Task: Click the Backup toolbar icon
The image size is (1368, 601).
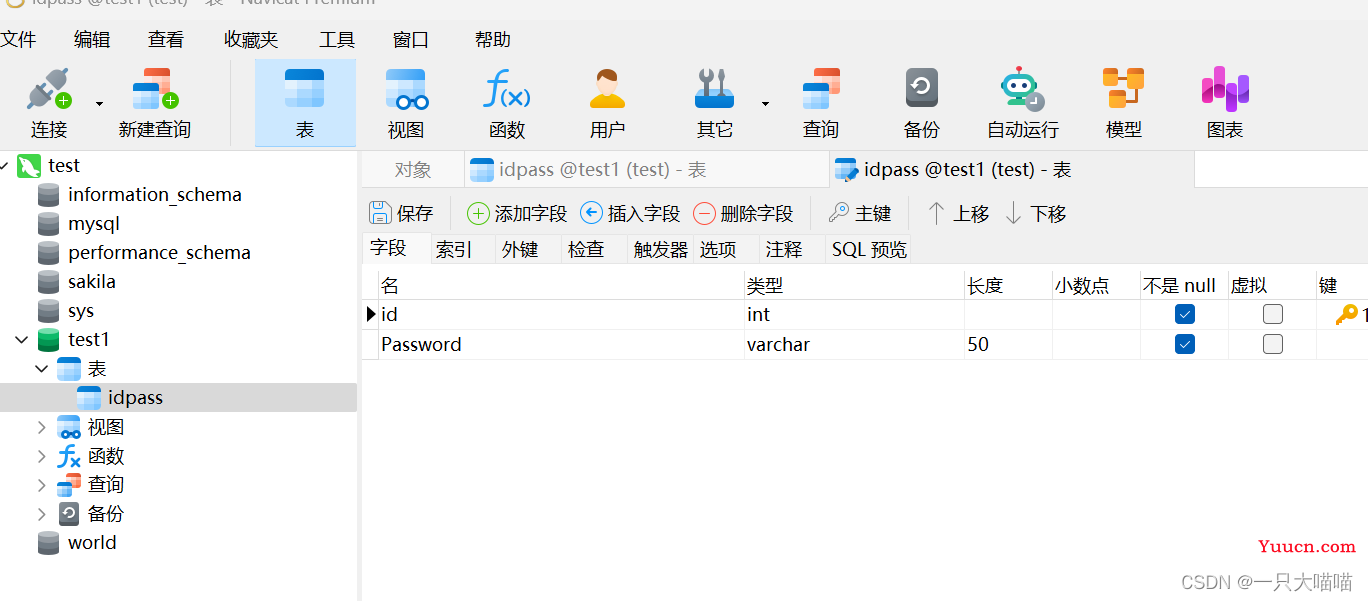Action: [x=922, y=88]
